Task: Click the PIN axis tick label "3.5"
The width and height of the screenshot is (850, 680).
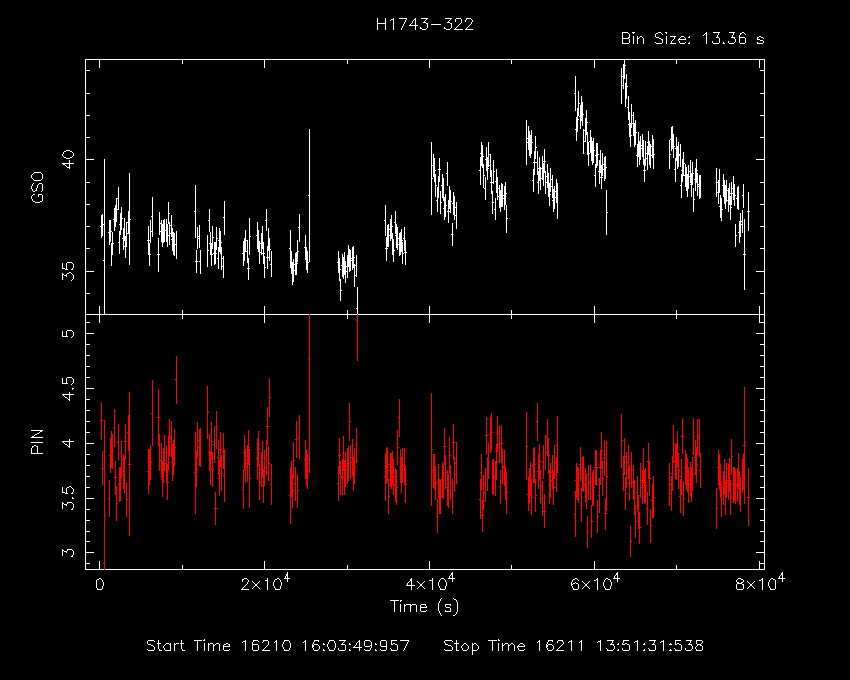Action: click(68, 498)
